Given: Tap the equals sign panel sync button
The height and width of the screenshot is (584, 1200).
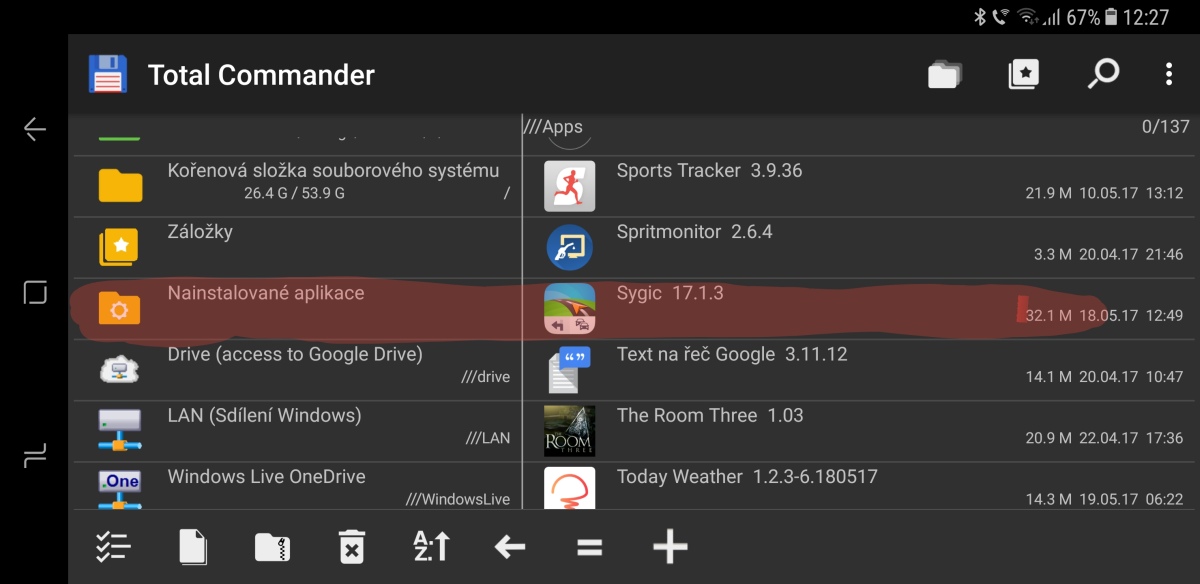Looking at the screenshot, I should [590, 547].
